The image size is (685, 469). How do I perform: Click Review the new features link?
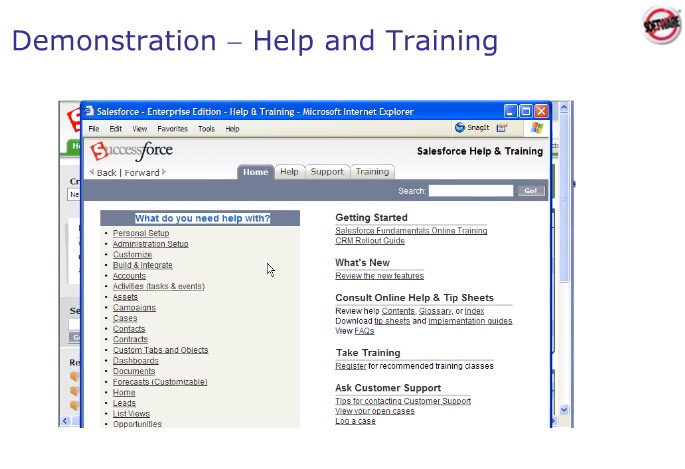[x=379, y=275]
